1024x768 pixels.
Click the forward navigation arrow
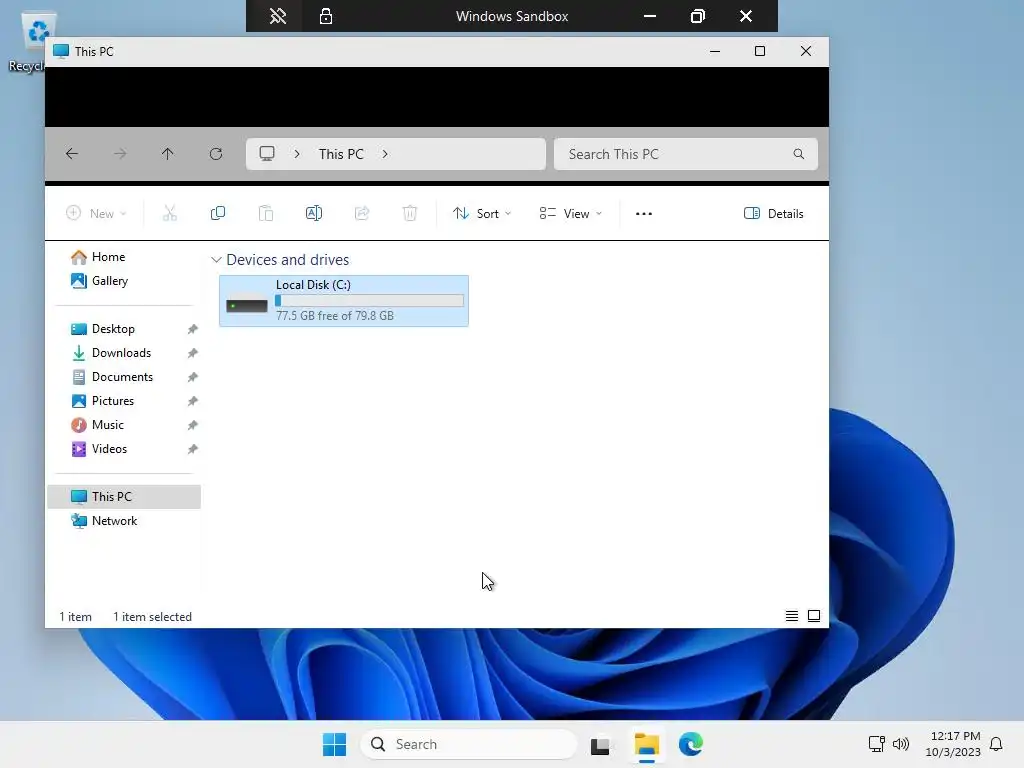coord(120,154)
